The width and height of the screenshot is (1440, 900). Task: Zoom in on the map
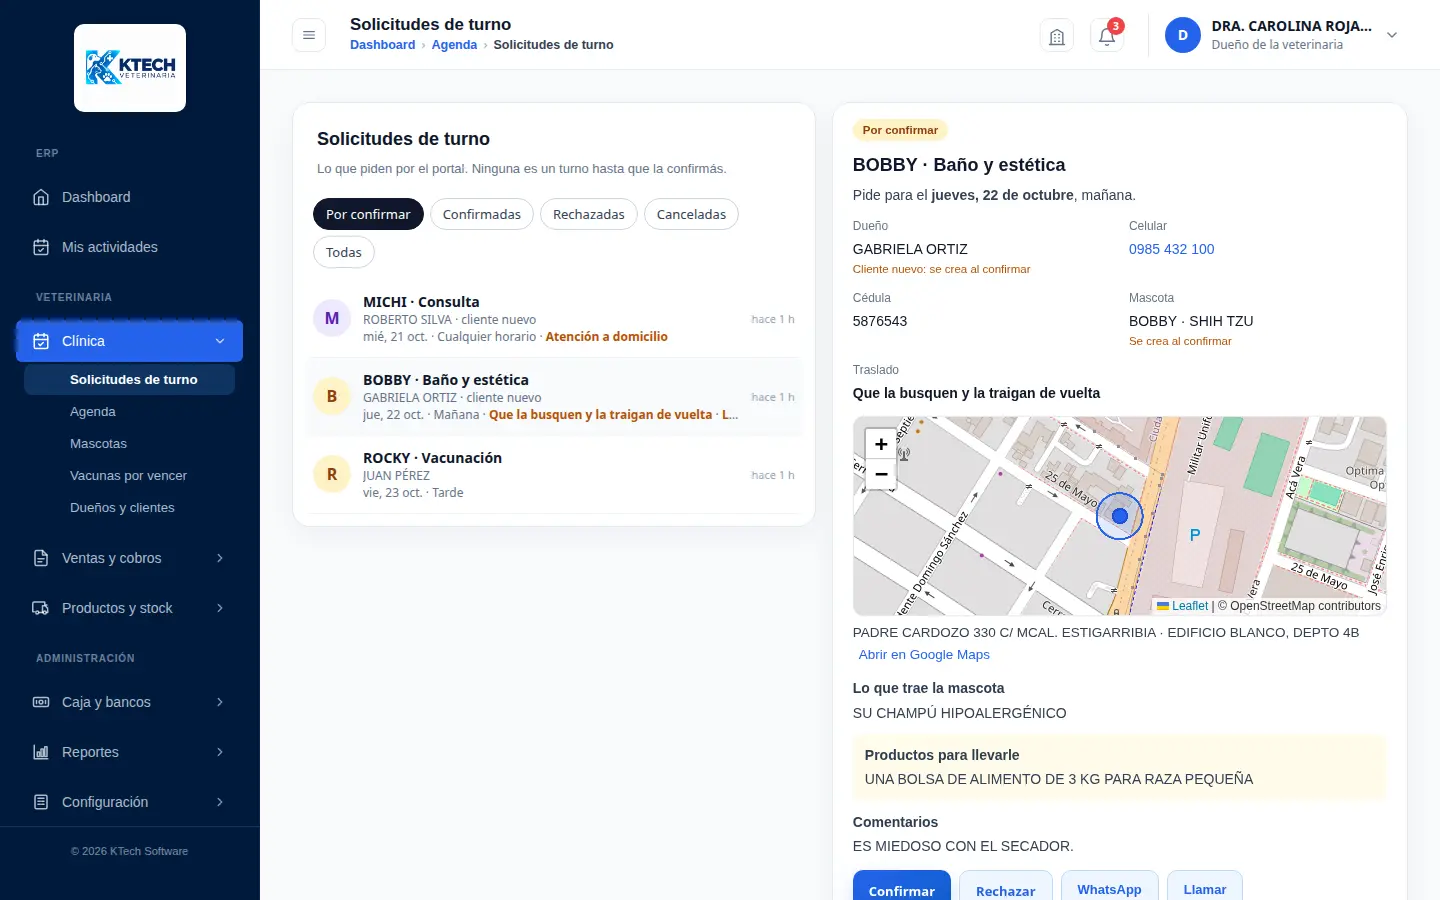point(881,444)
